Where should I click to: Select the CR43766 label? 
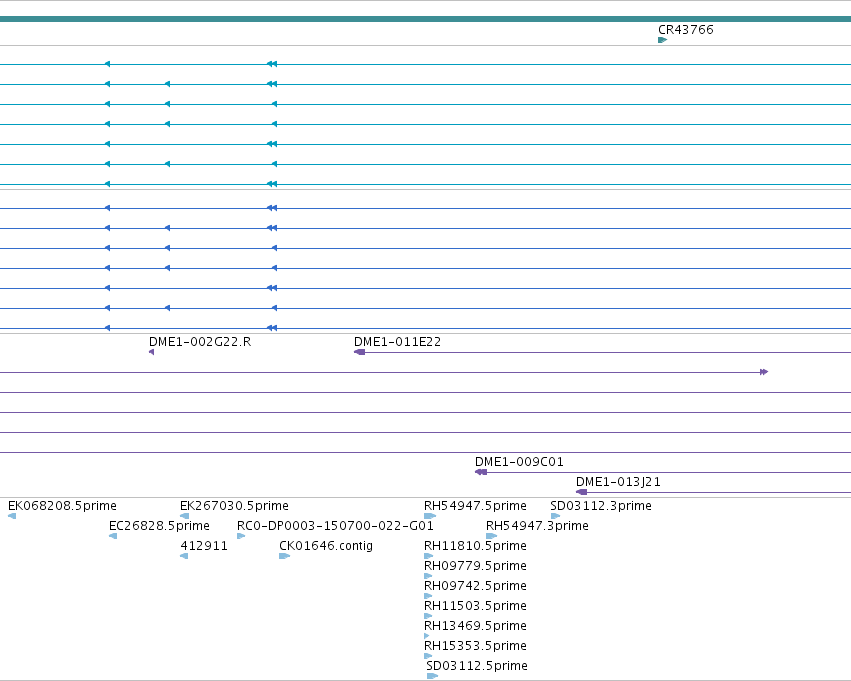[685, 30]
